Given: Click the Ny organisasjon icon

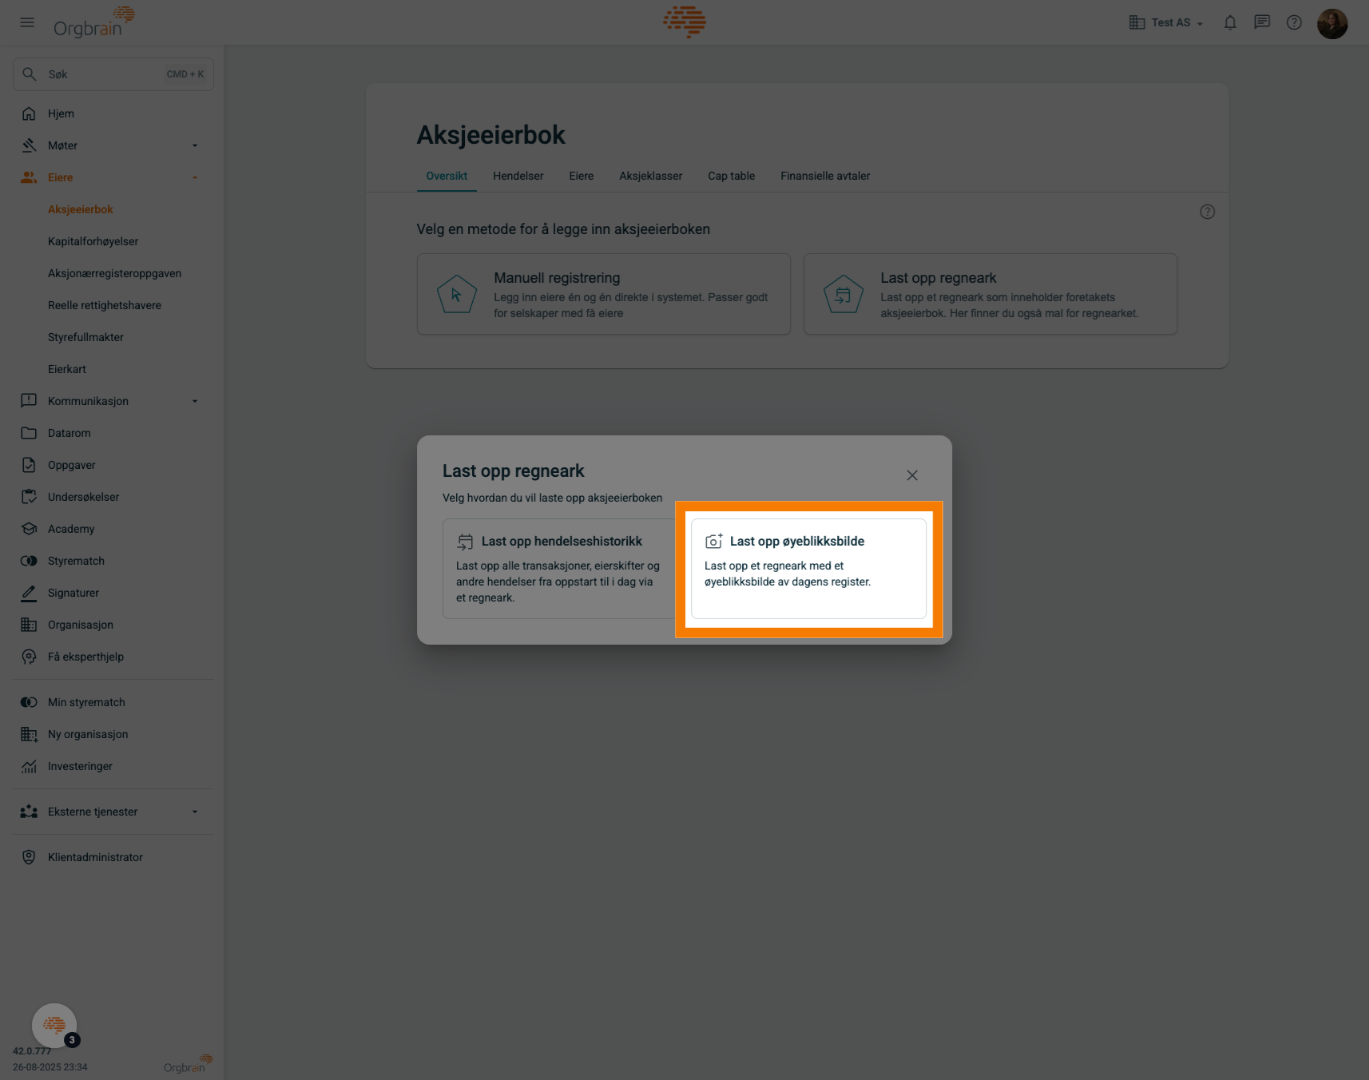Looking at the screenshot, I should click(x=29, y=734).
